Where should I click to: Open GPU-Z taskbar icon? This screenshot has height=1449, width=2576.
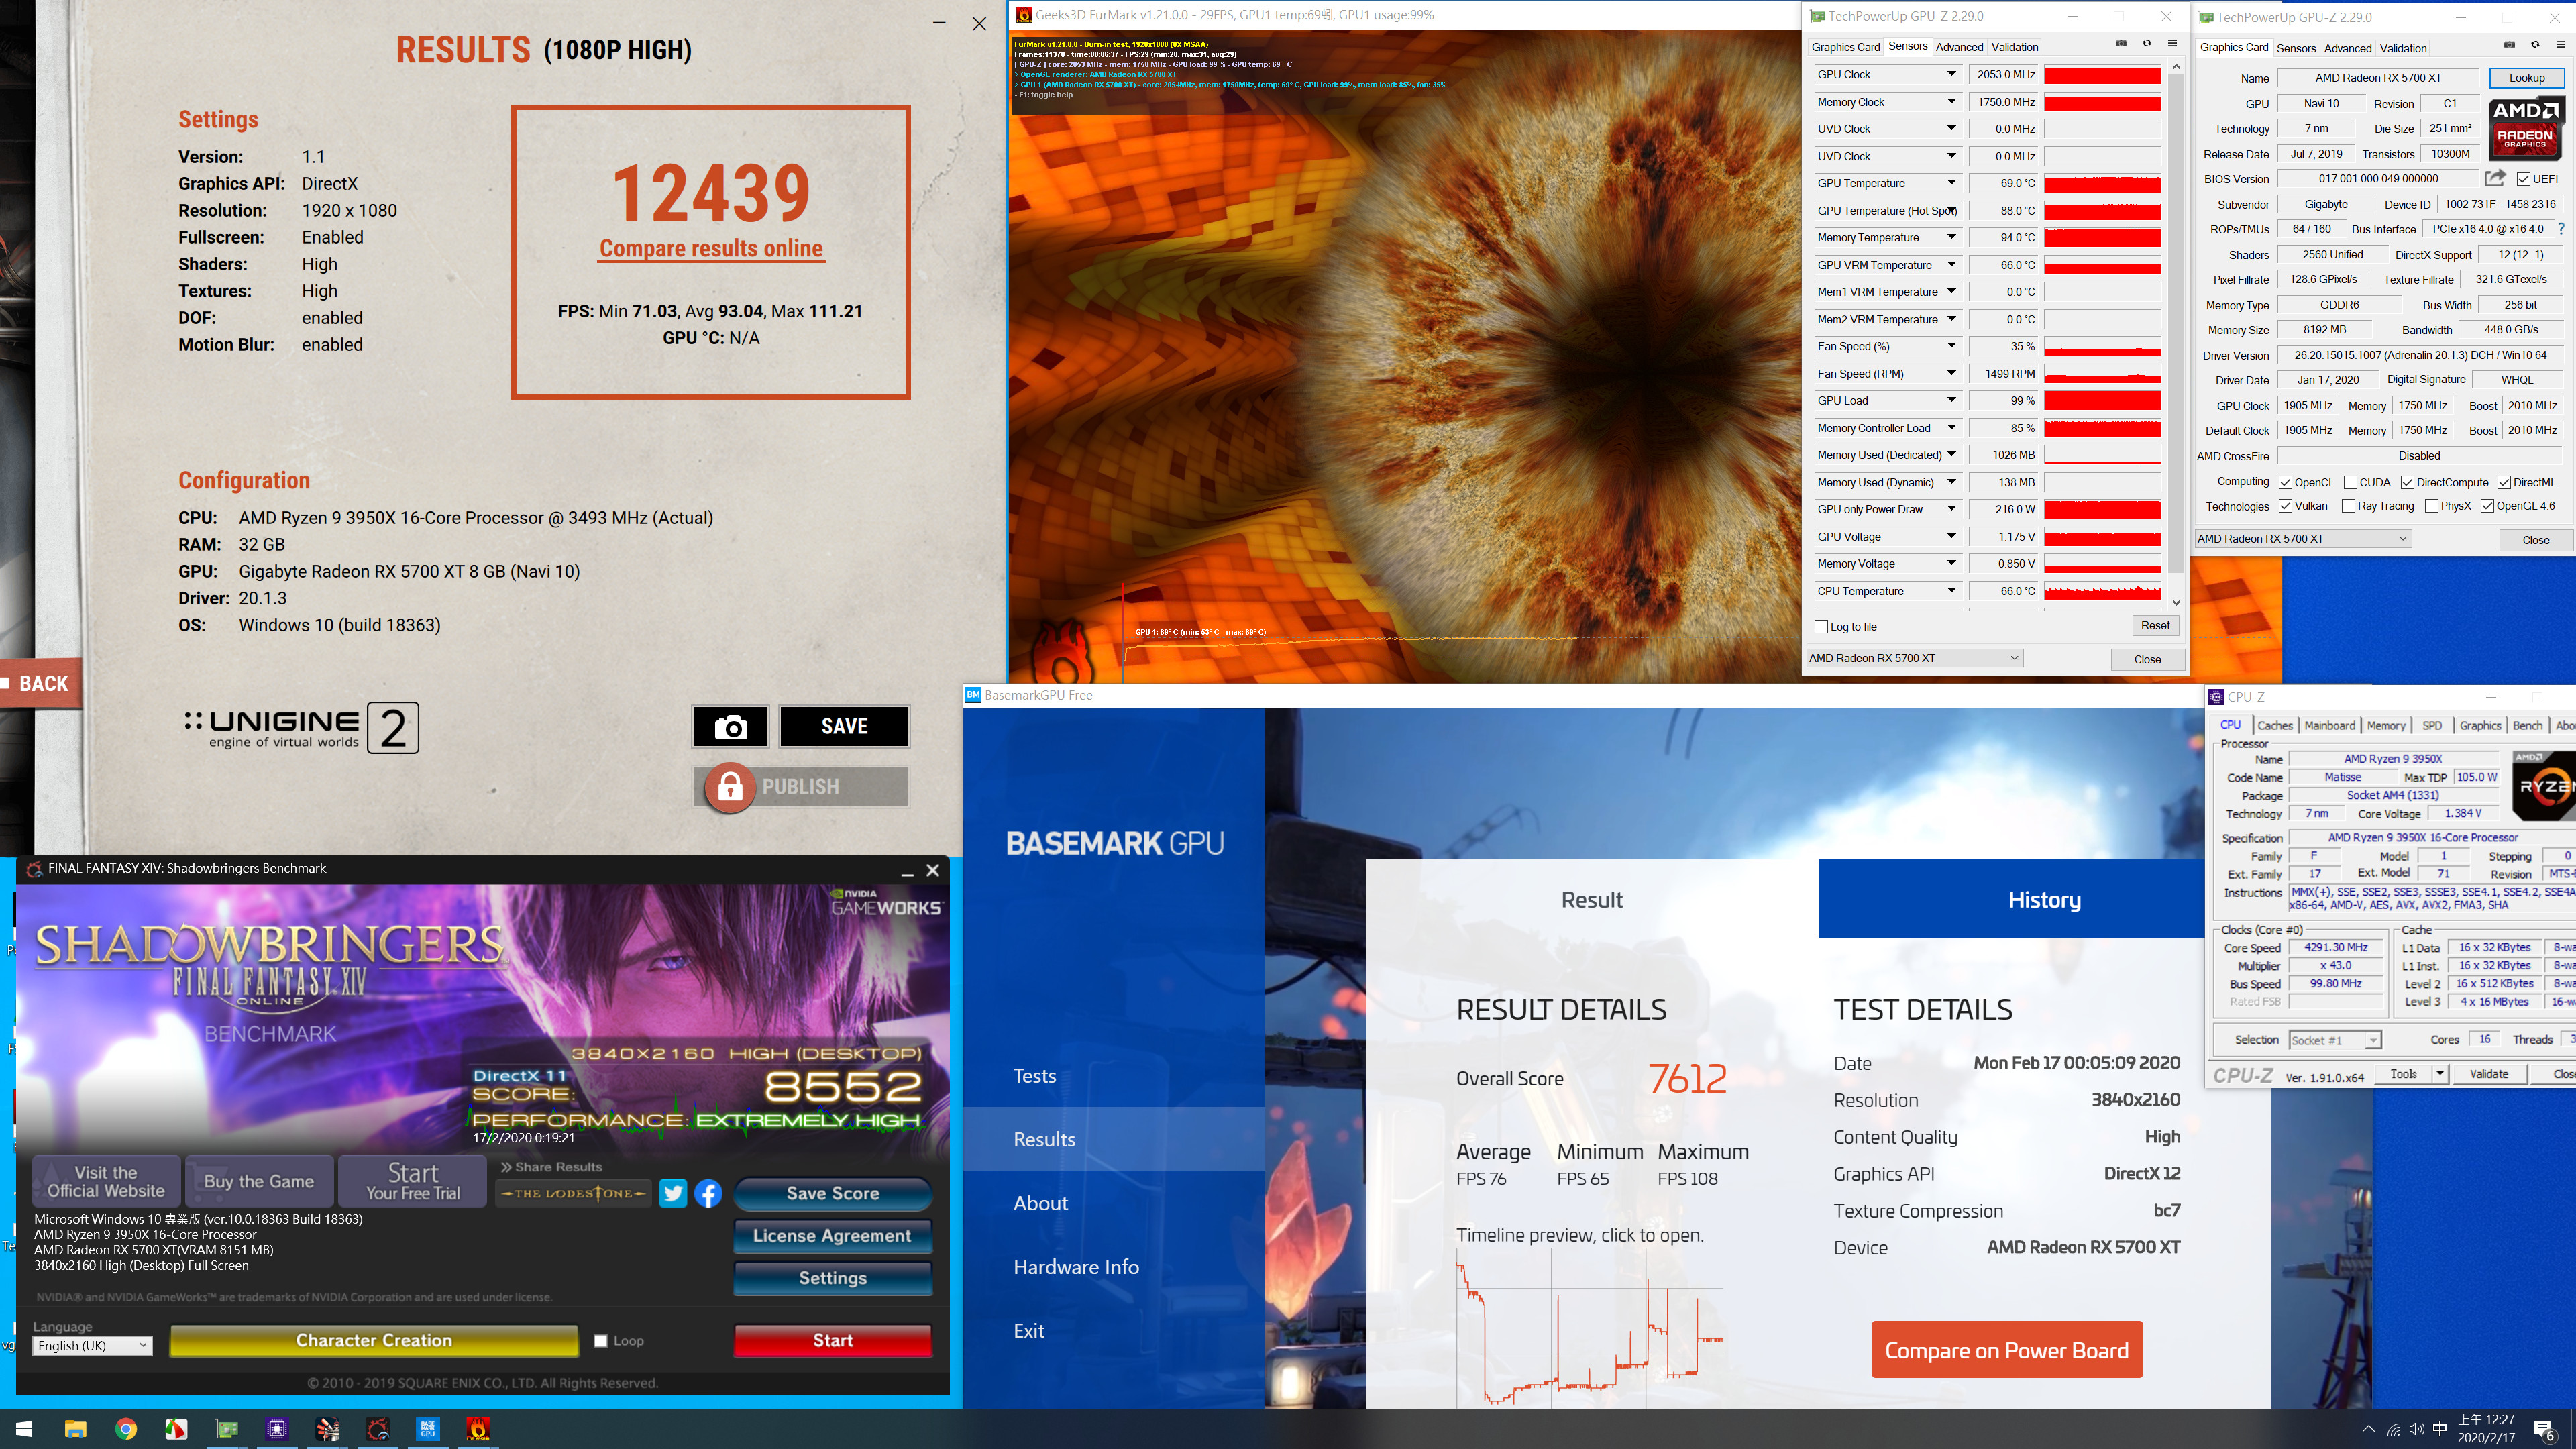227,1429
